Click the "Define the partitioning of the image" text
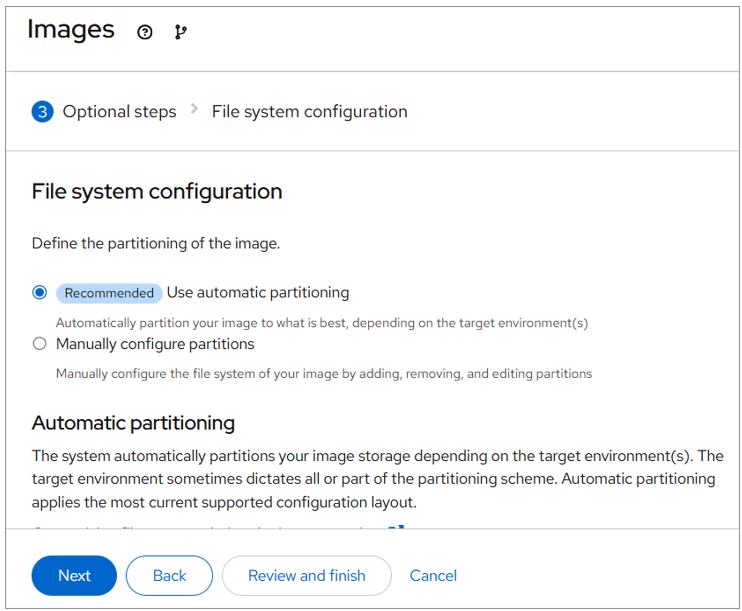The image size is (742, 611). (x=153, y=243)
